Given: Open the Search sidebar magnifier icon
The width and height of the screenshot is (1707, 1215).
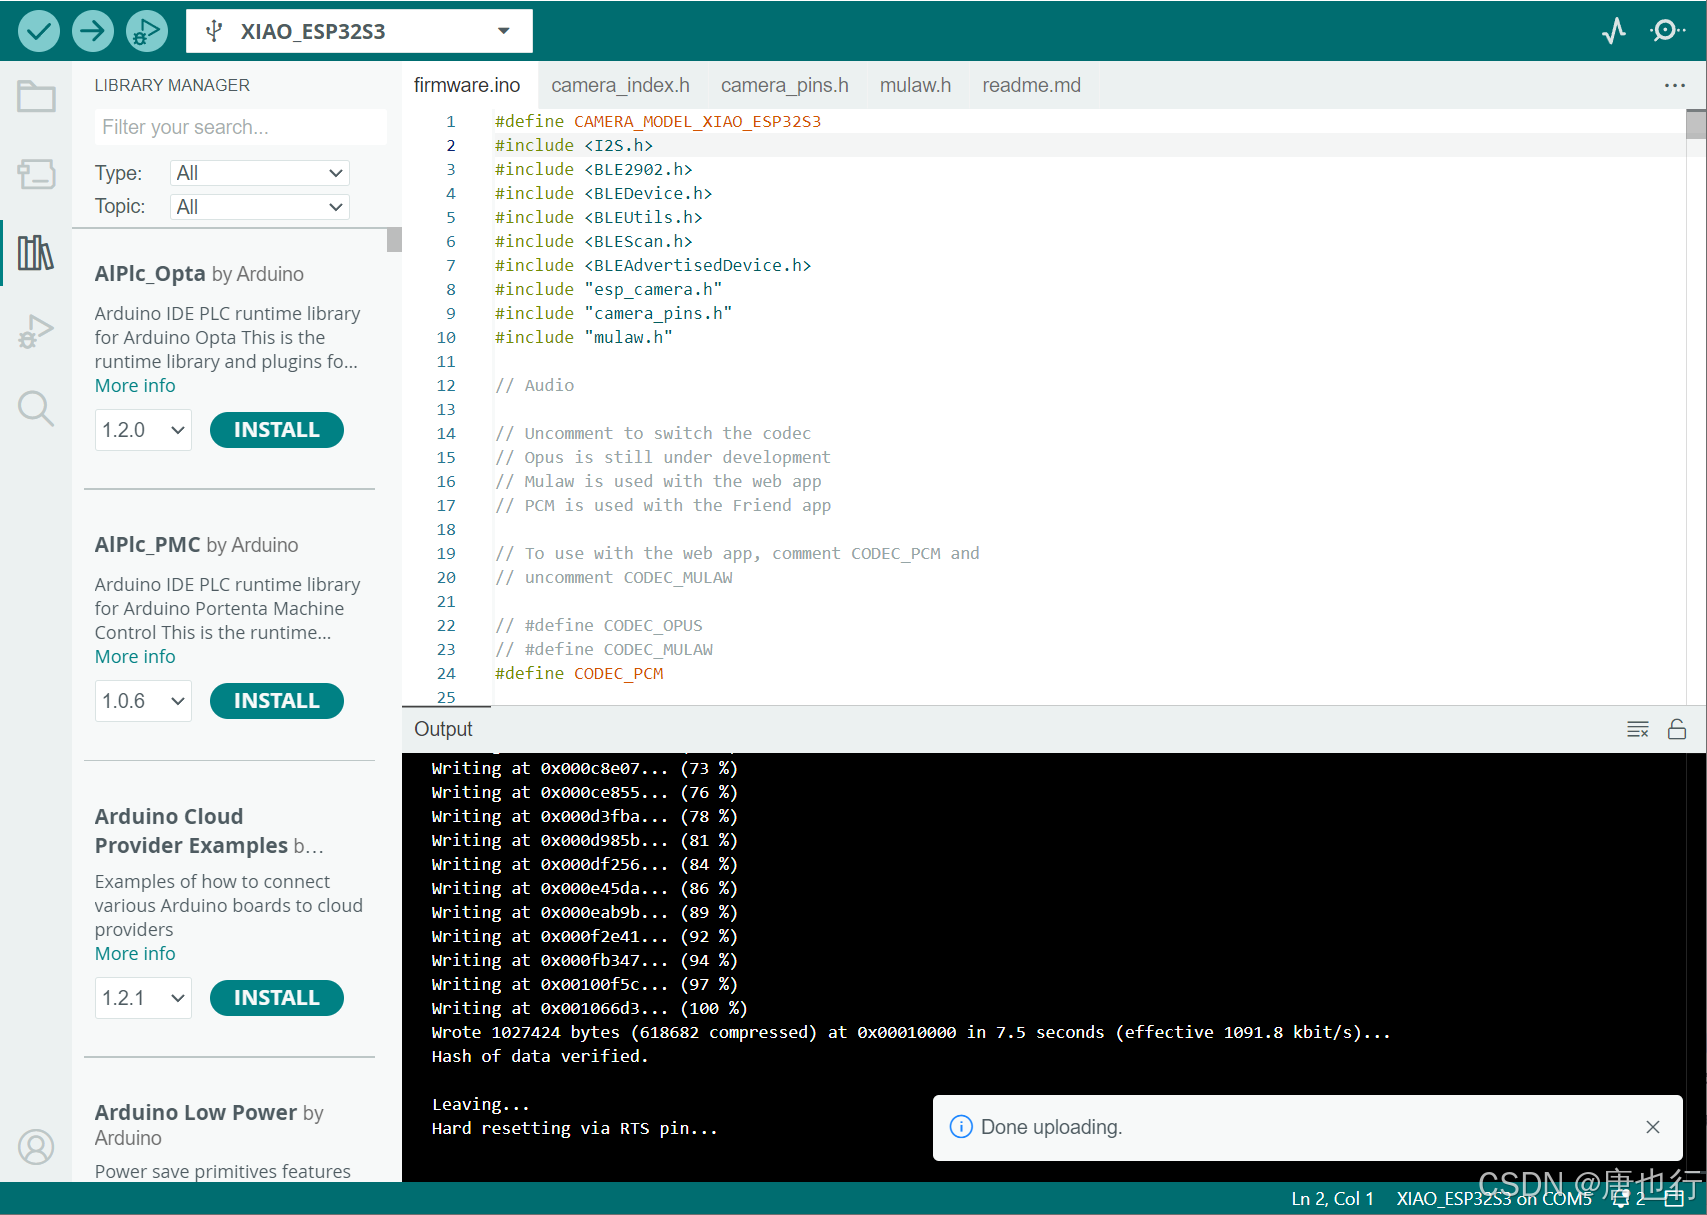Looking at the screenshot, I should [36, 408].
